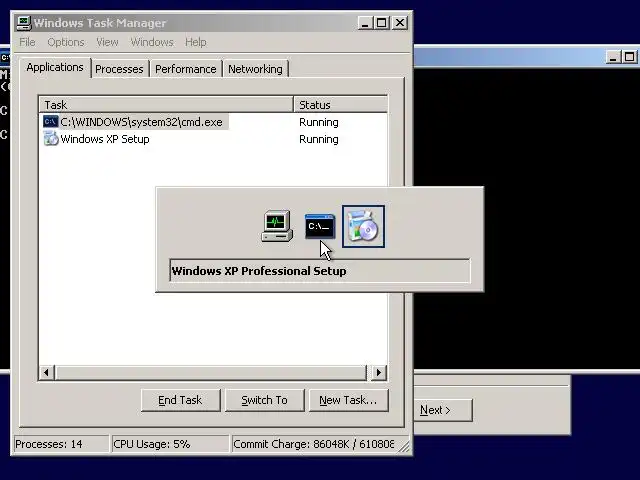
Task: Minimize the Windows Task Manager window
Action: tap(365, 23)
